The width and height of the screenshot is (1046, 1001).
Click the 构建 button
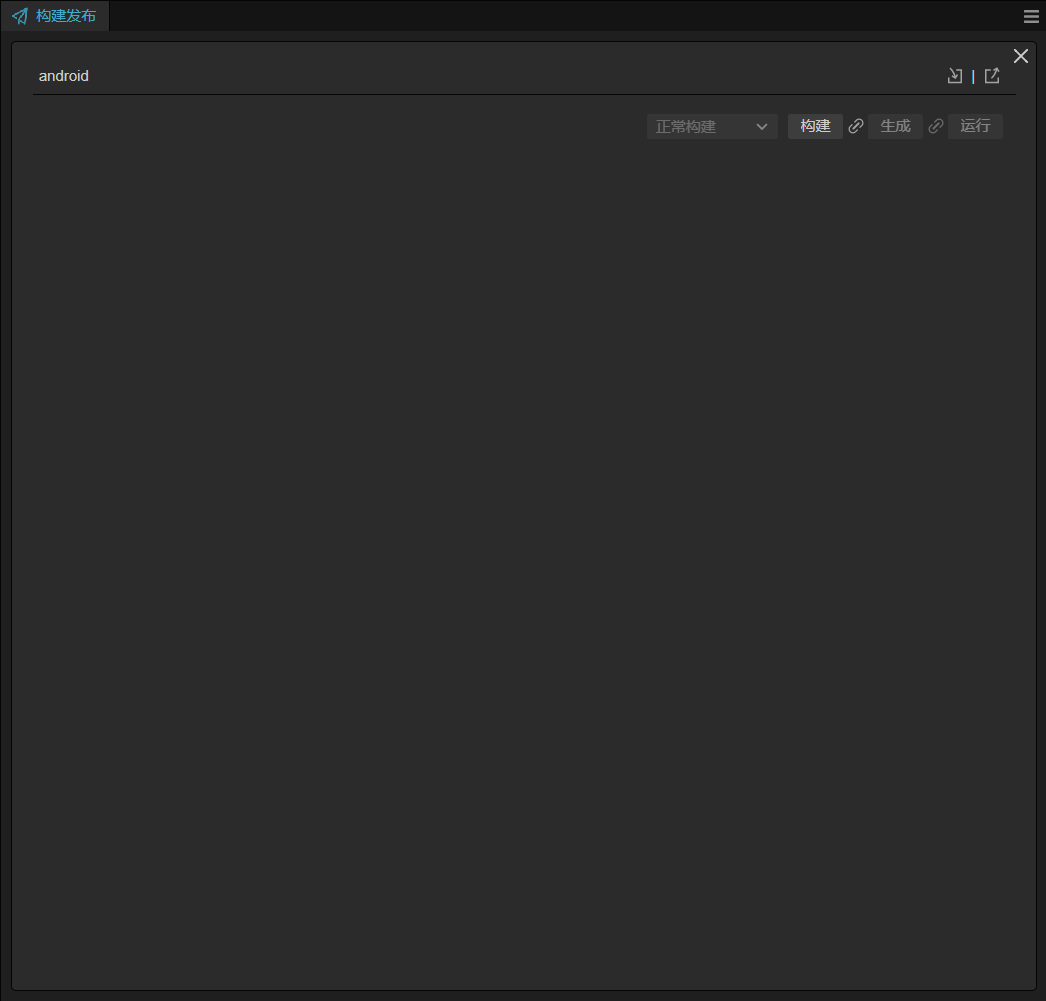coord(815,126)
